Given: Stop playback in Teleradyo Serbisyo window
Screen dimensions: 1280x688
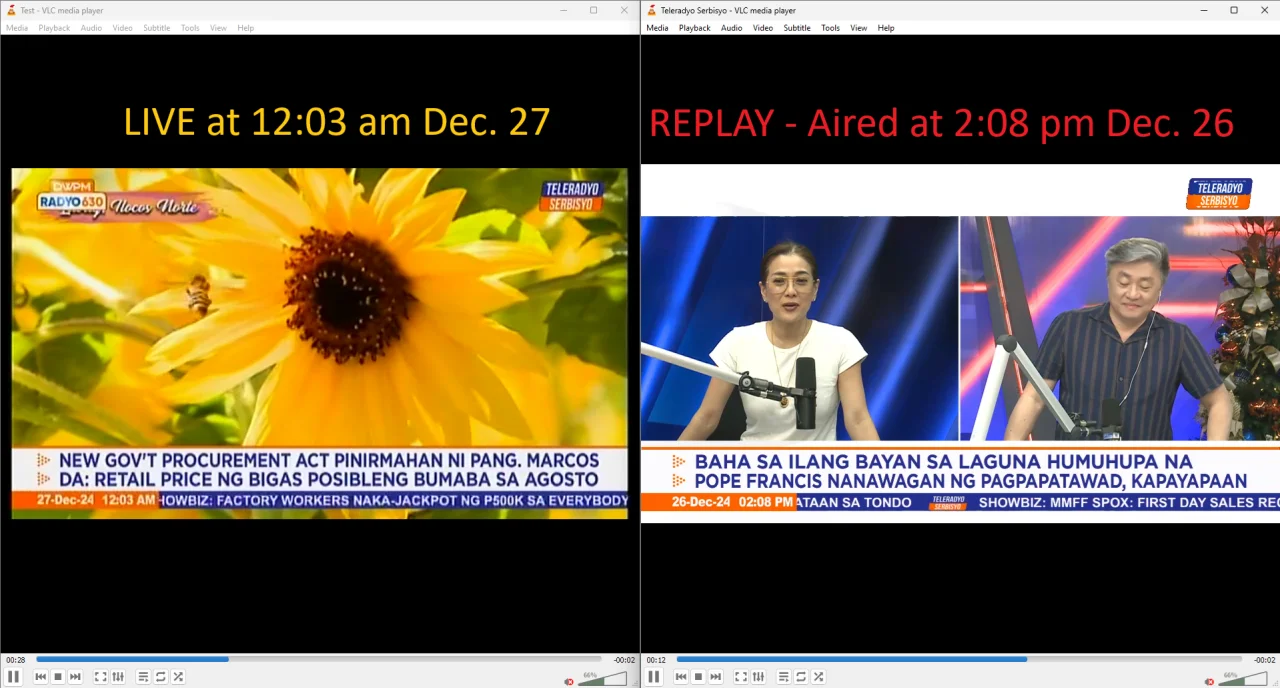Looking at the screenshot, I should pos(698,677).
